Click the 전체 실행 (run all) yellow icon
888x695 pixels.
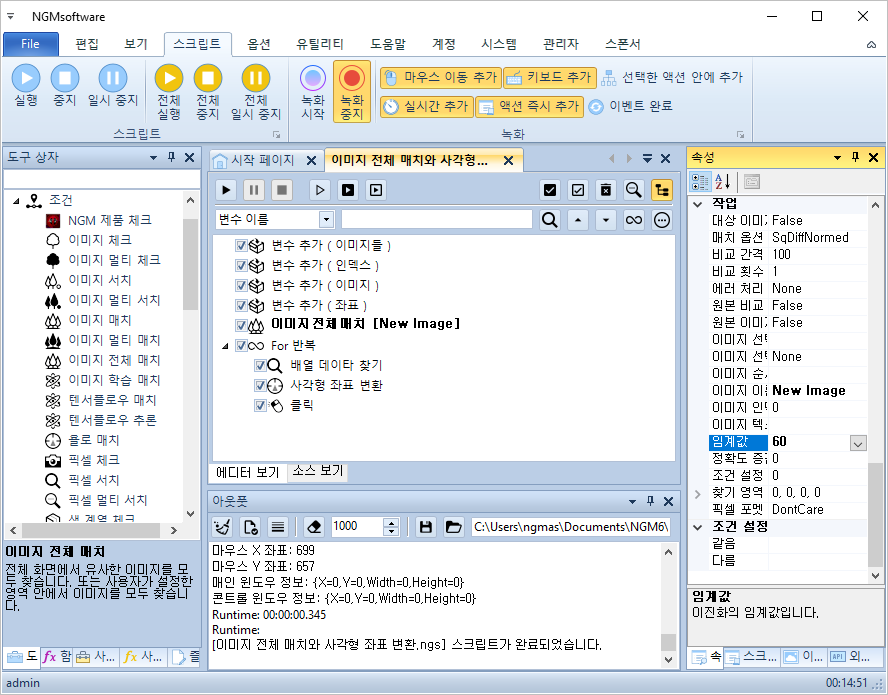(169, 78)
